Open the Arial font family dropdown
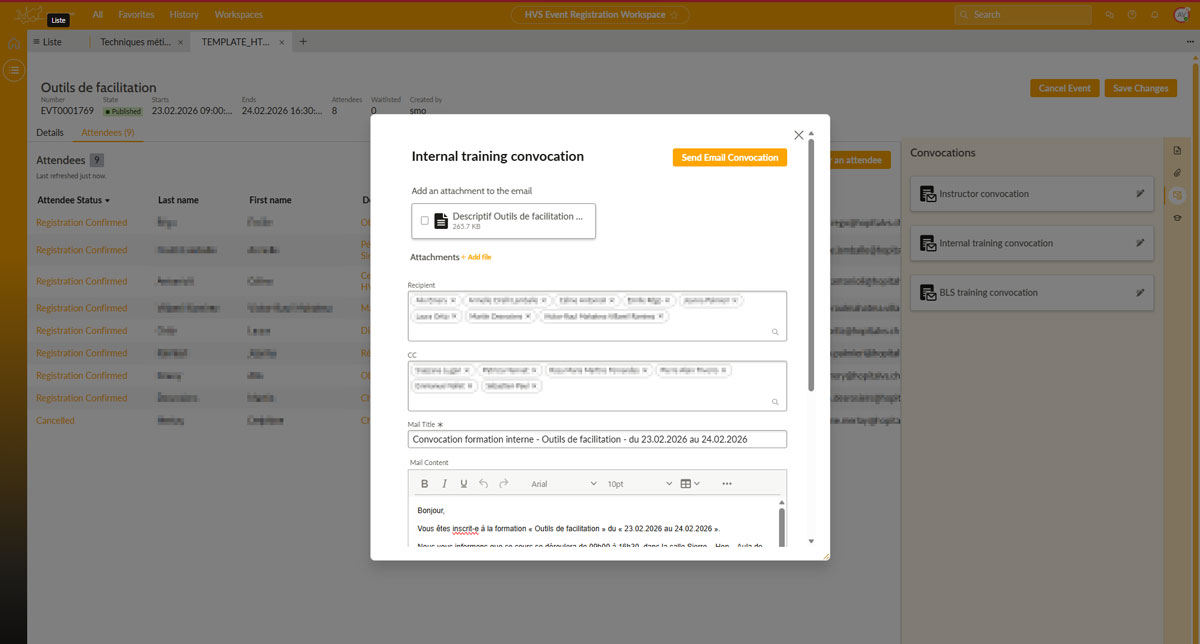This screenshot has width=1200, height=644. pos(563,484)
